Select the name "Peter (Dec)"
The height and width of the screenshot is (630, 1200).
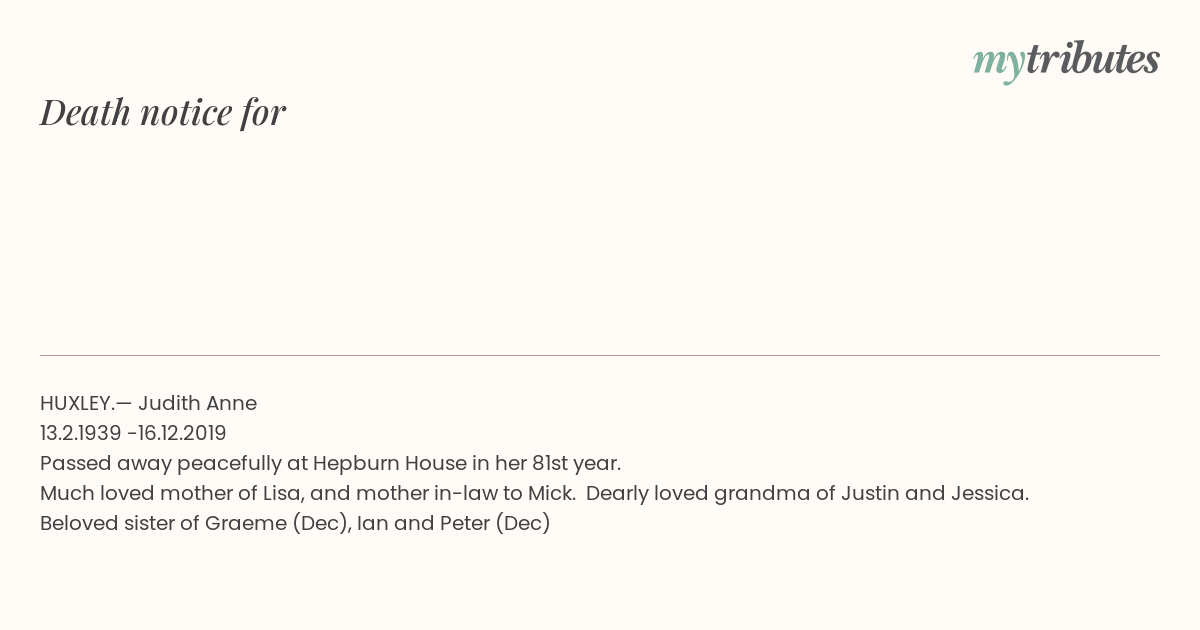(495, 523)
